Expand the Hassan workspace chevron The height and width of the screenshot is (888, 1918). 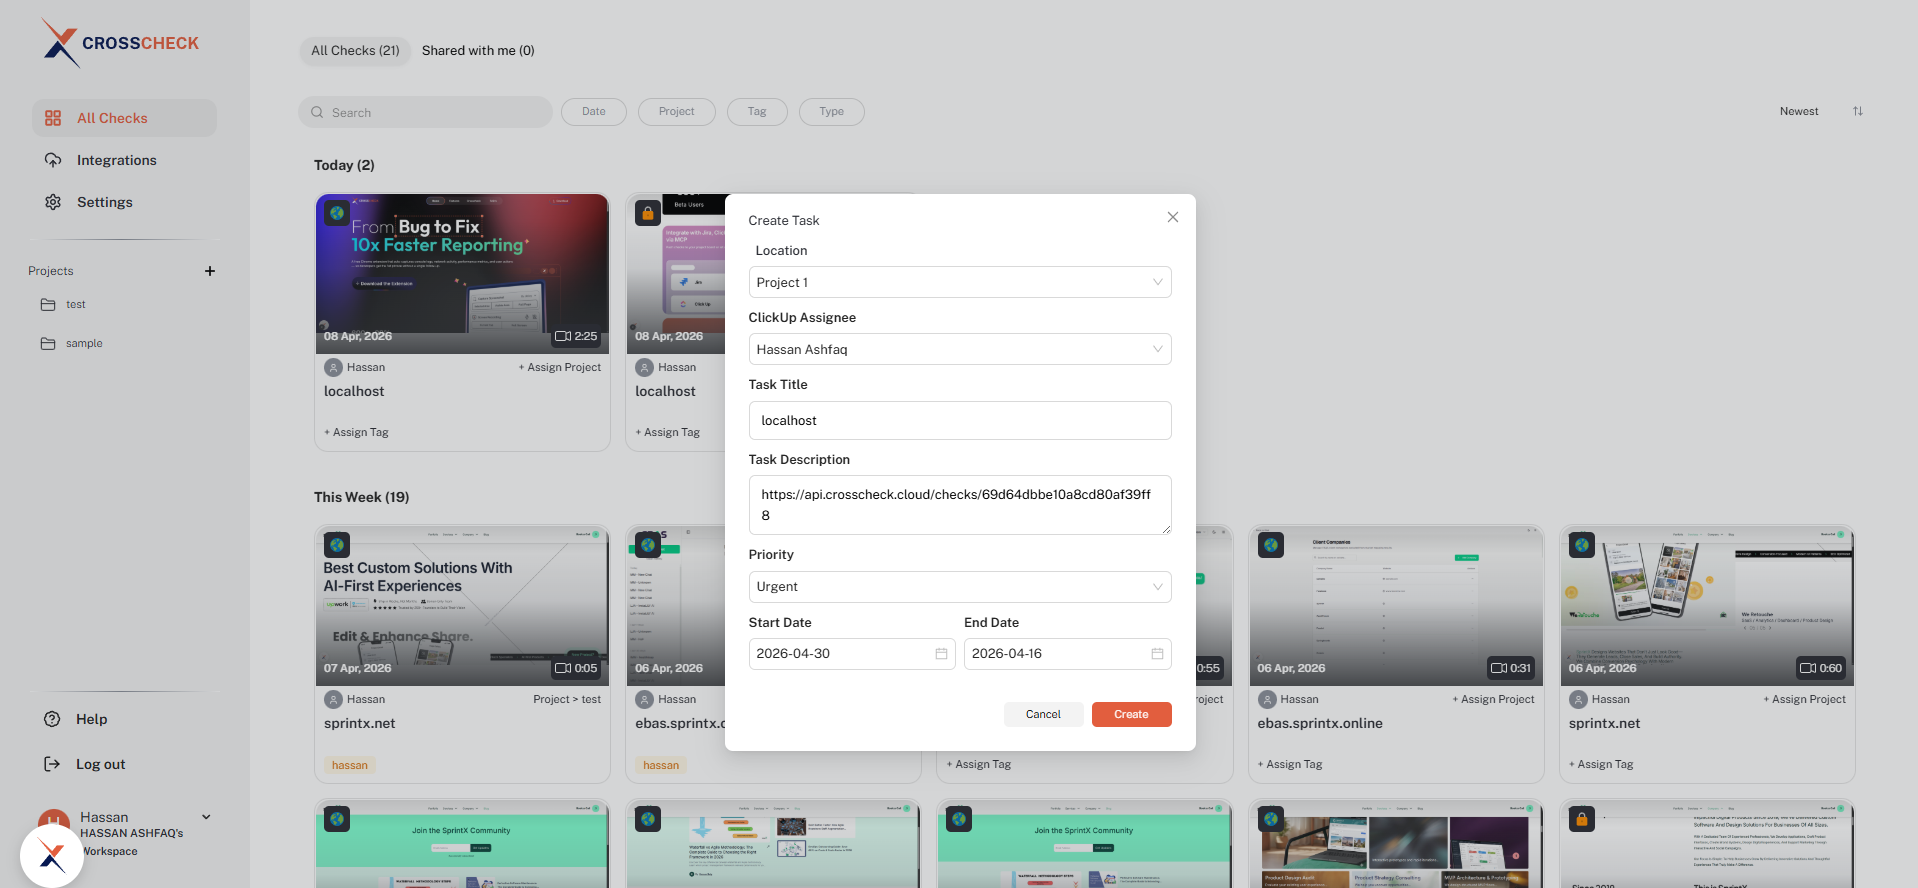[x=206, y=817]
